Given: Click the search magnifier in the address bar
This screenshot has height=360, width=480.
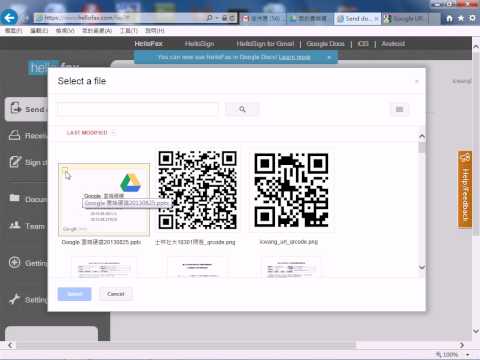Looking at the screenshot, I should pyautogui.click(x=209, y=18).
